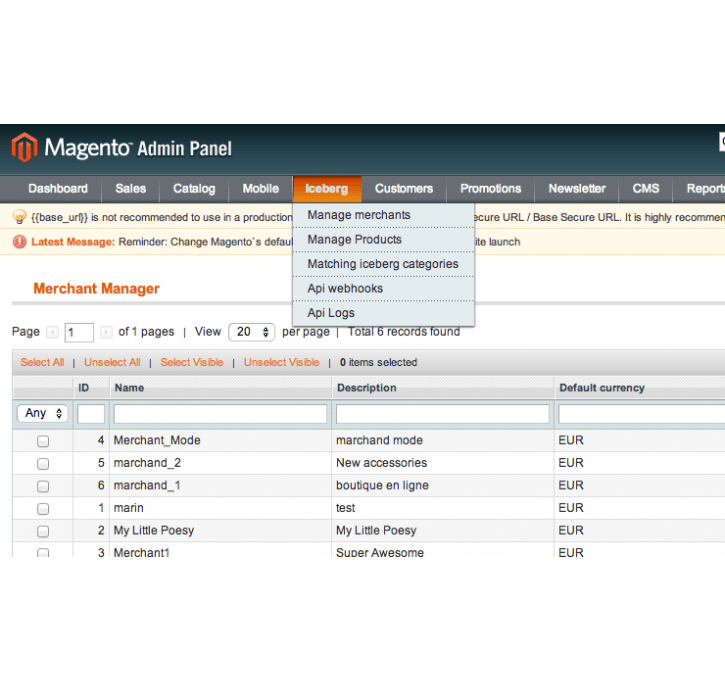
Task: Click the ID filter input field
Action: click(x=91, y=414)
